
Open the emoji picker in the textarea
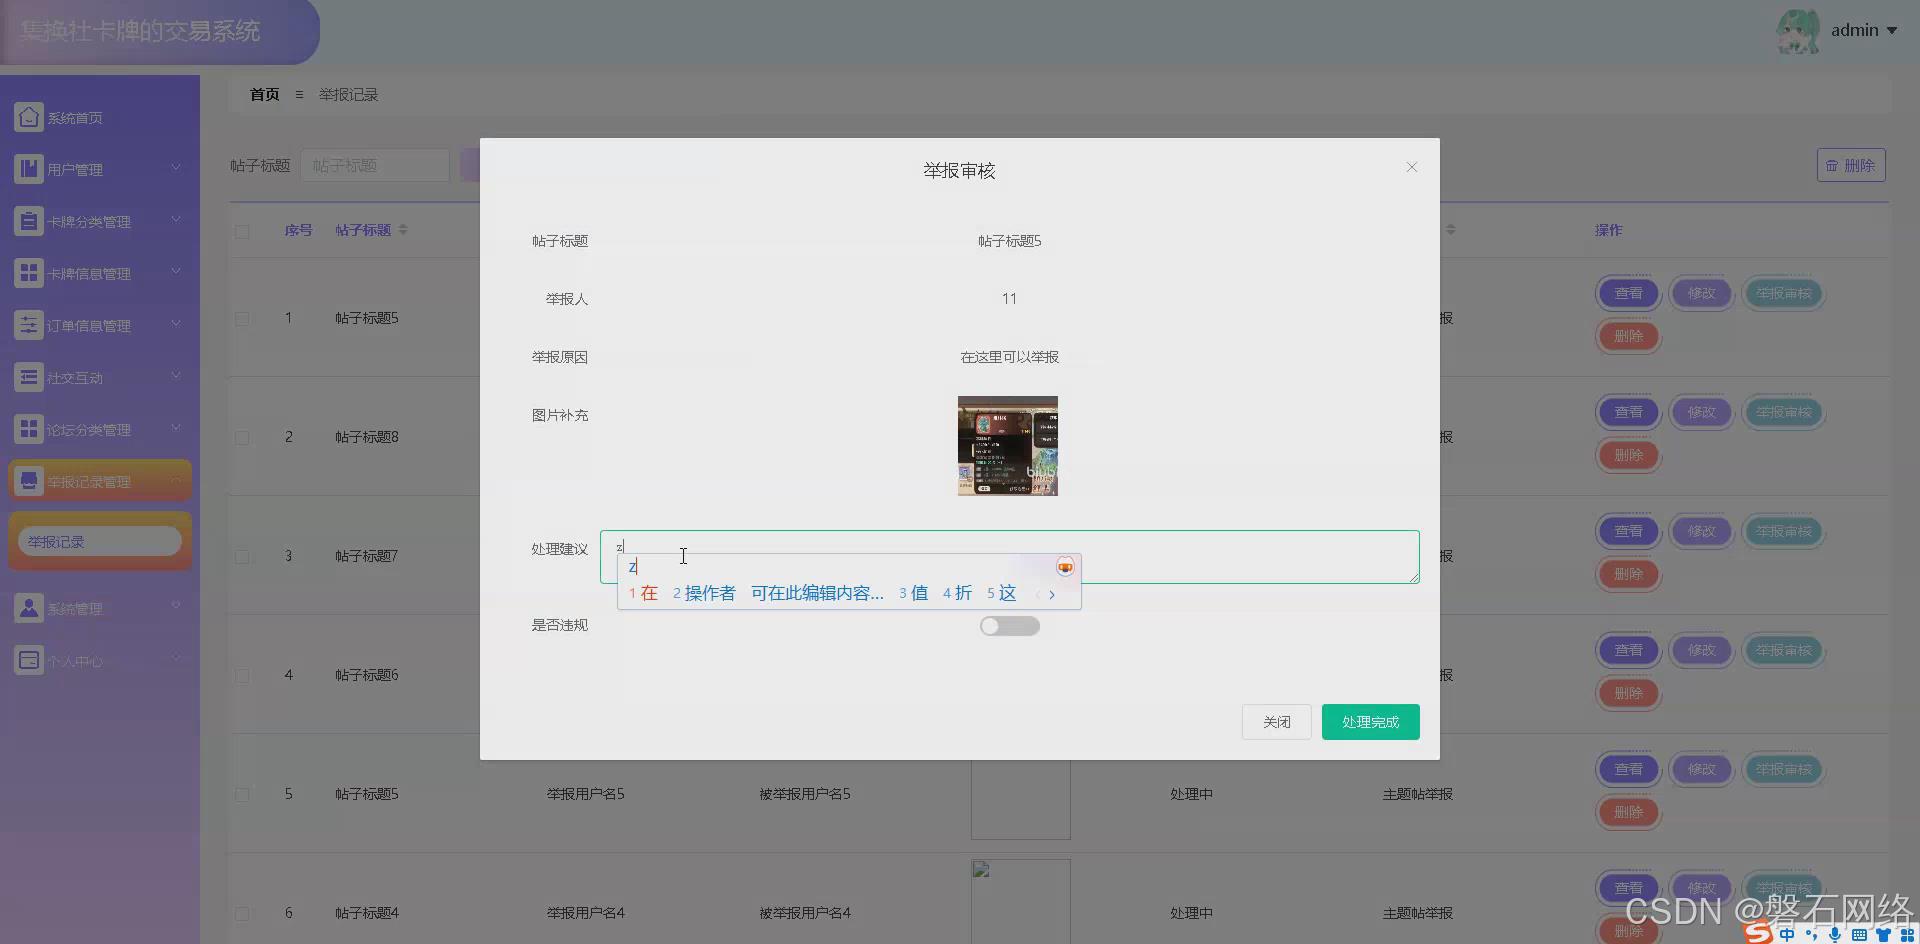(1064, 566)
